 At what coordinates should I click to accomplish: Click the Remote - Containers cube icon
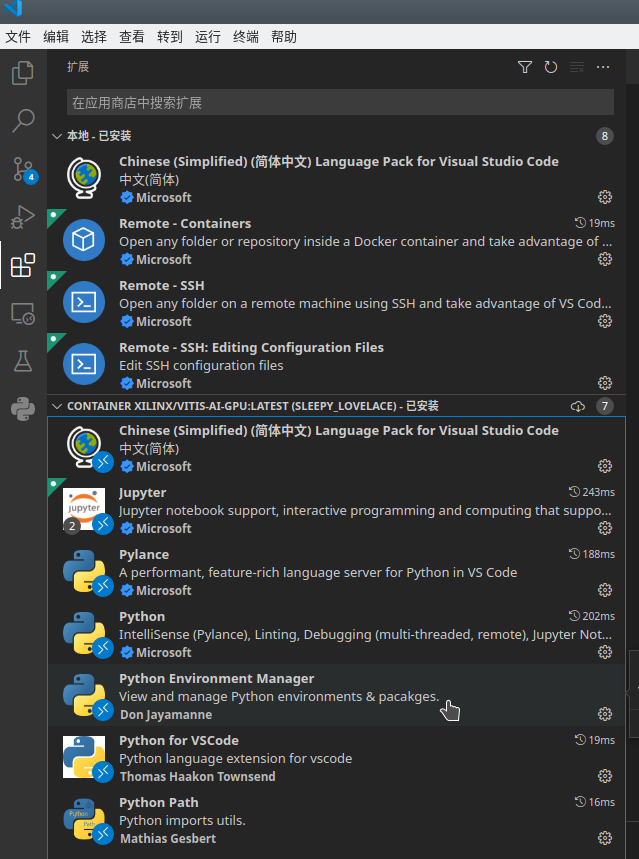pos(84,240)
